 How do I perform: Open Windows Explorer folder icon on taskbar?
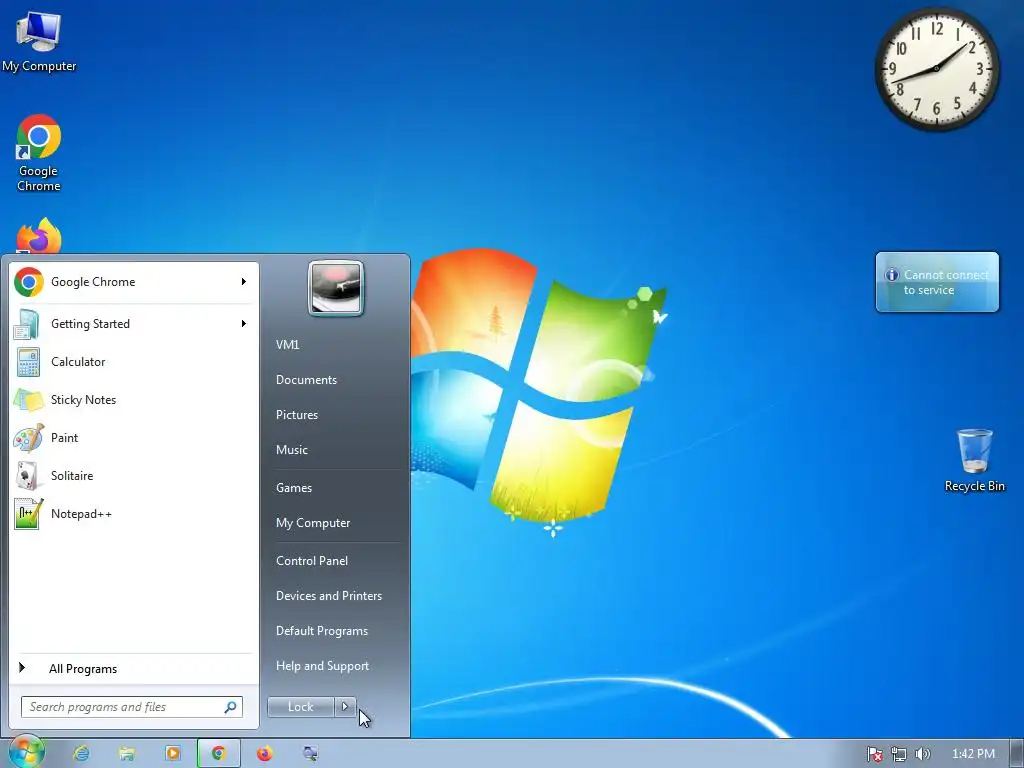point(127,754)
